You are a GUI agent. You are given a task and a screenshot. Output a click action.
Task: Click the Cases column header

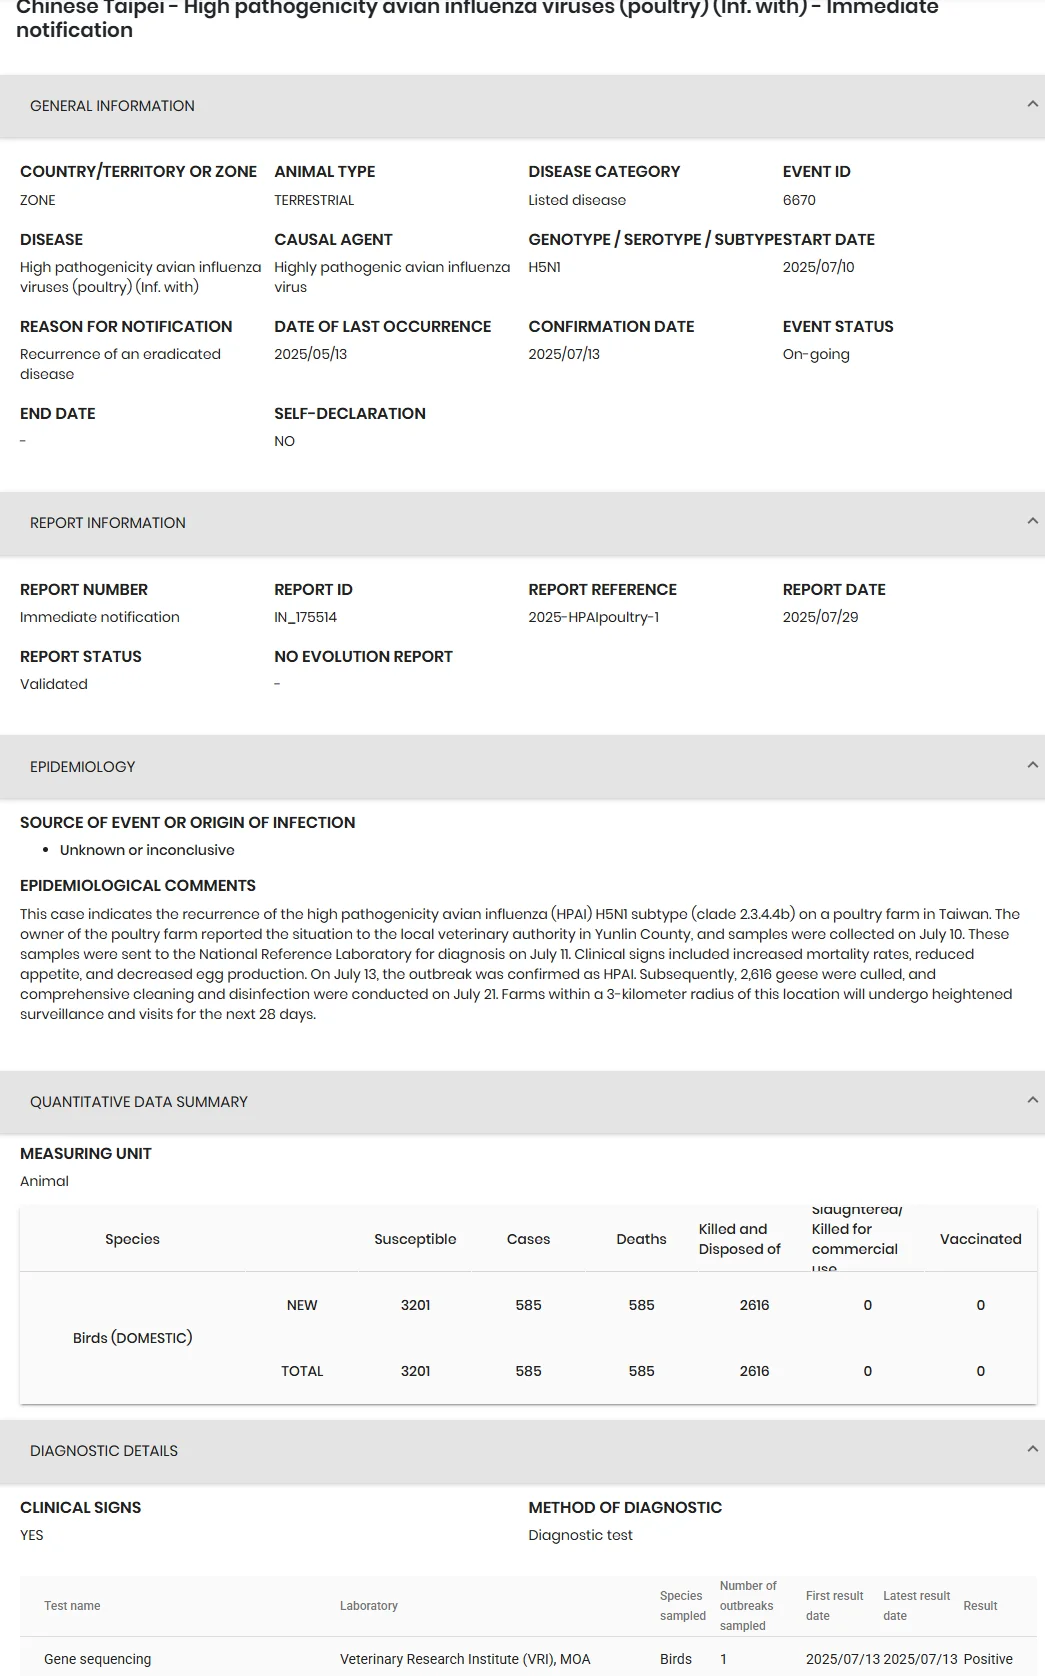point(528,1239)
